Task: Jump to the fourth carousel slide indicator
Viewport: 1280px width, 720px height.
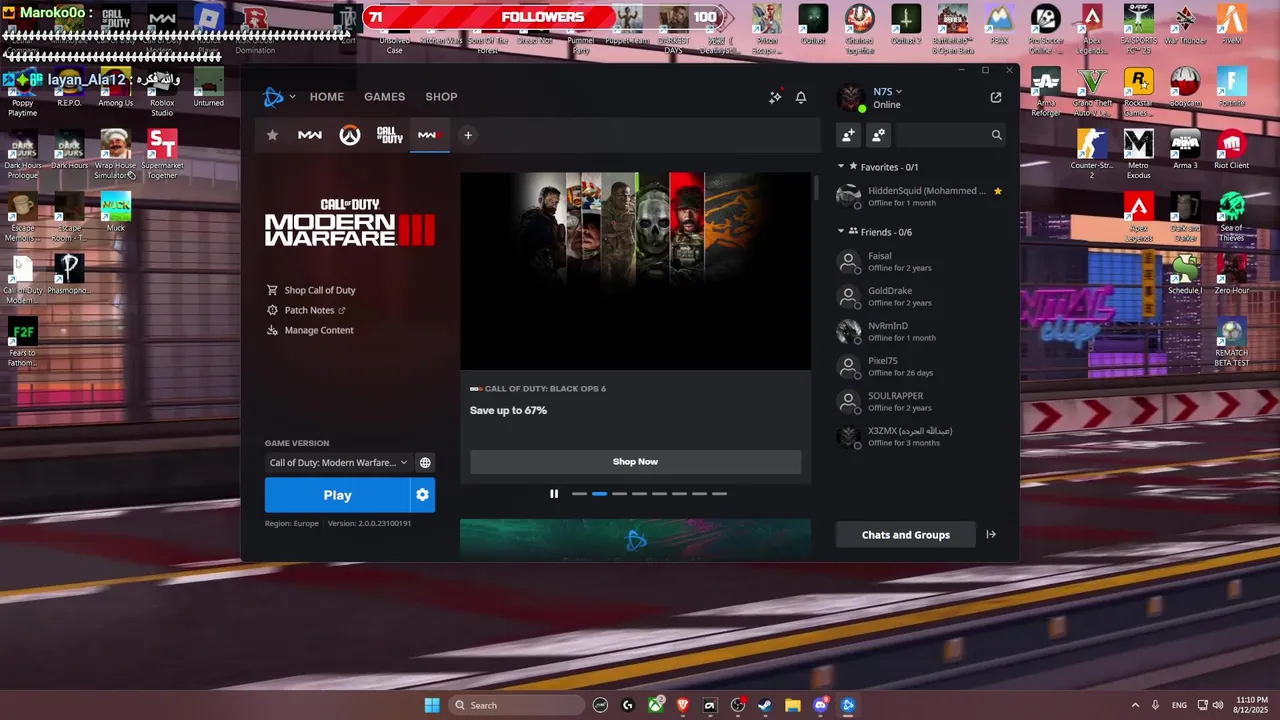Action: 639,494
